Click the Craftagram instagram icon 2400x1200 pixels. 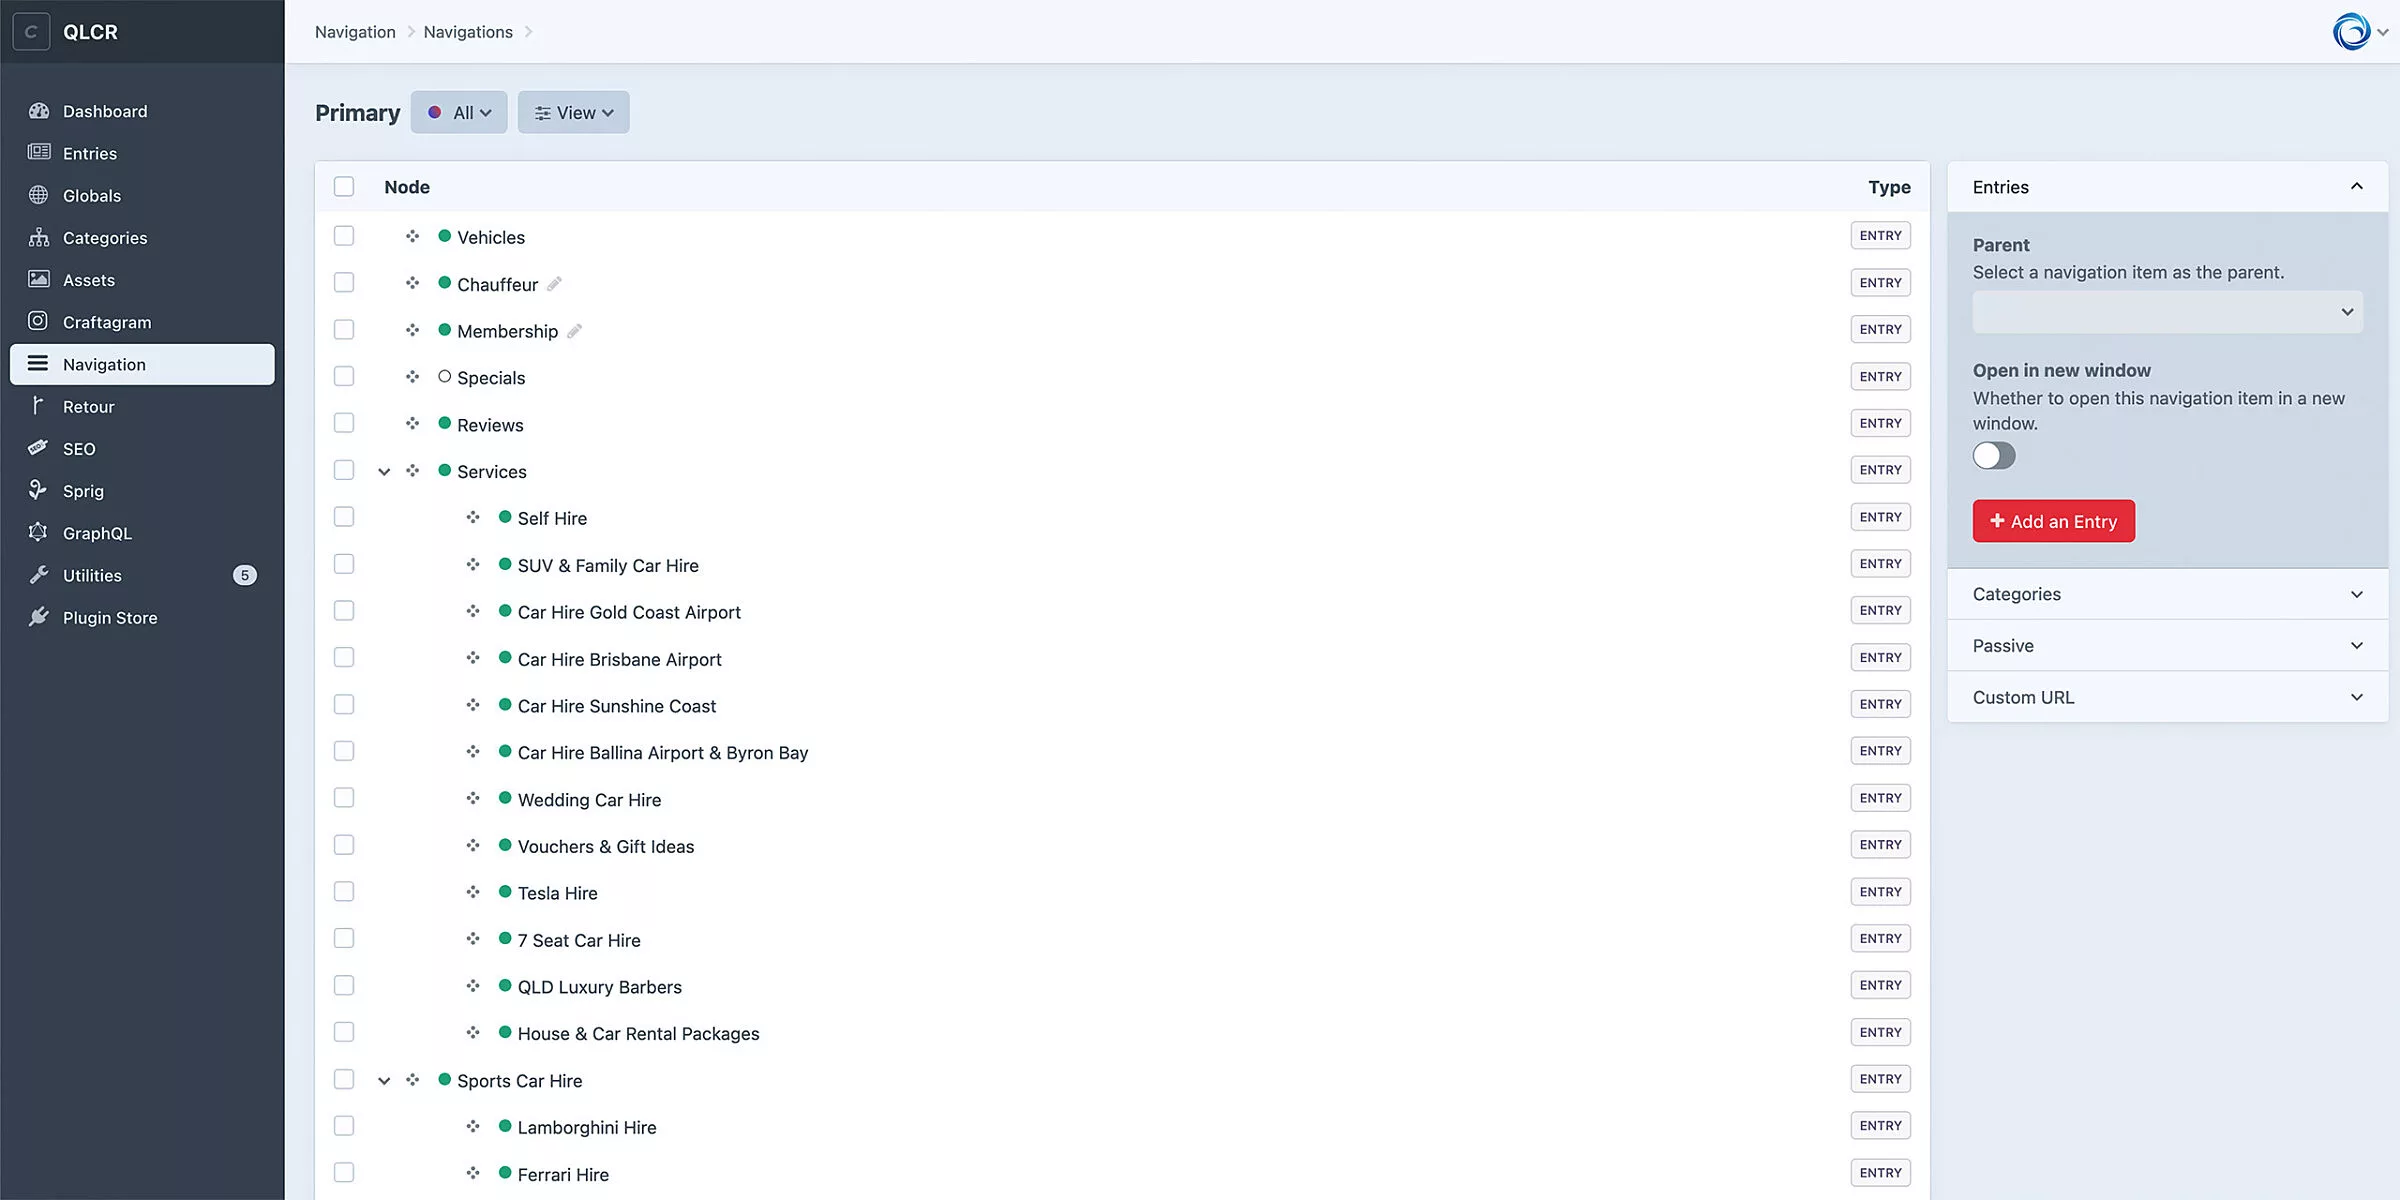38,321
